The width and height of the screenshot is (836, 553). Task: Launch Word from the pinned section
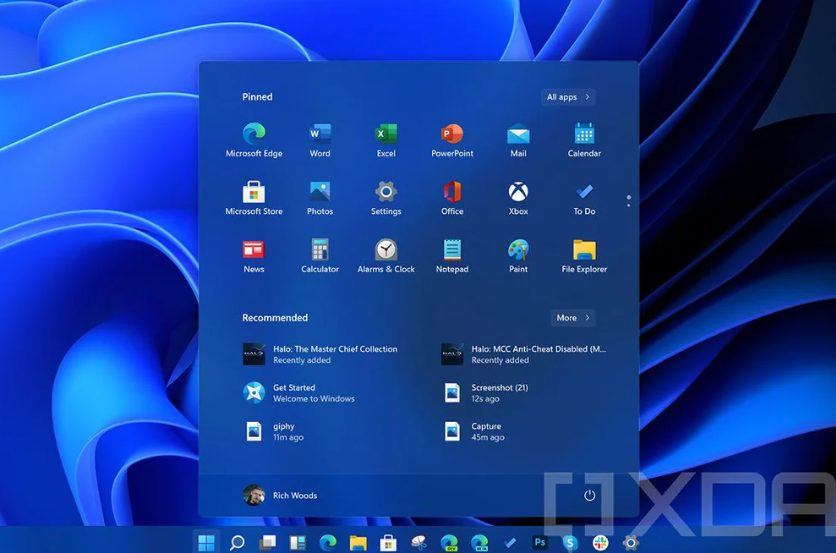(320, 140)
